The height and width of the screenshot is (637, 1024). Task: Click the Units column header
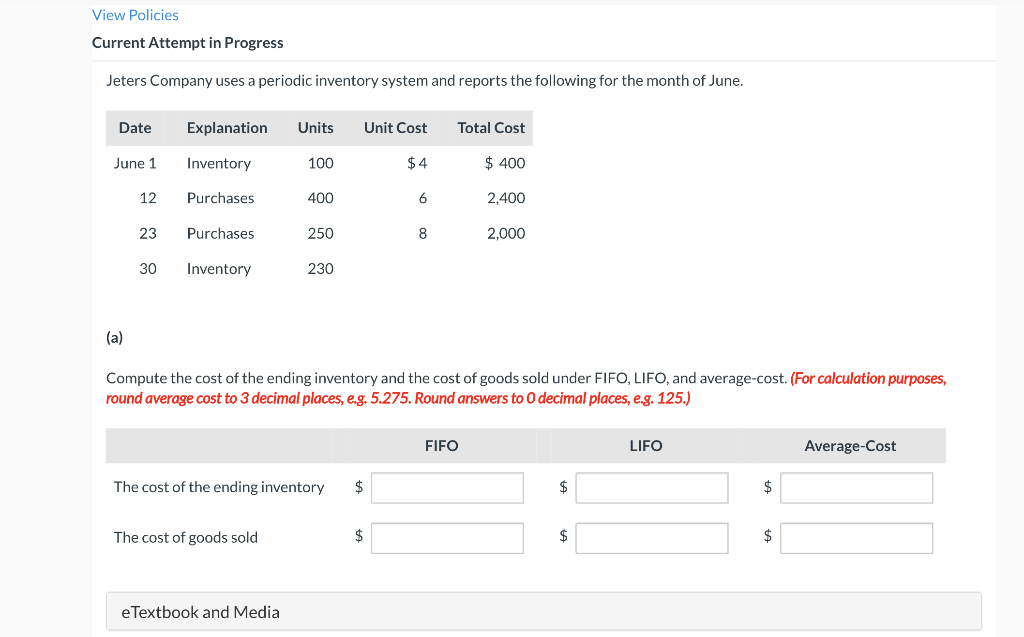[315, 128]
